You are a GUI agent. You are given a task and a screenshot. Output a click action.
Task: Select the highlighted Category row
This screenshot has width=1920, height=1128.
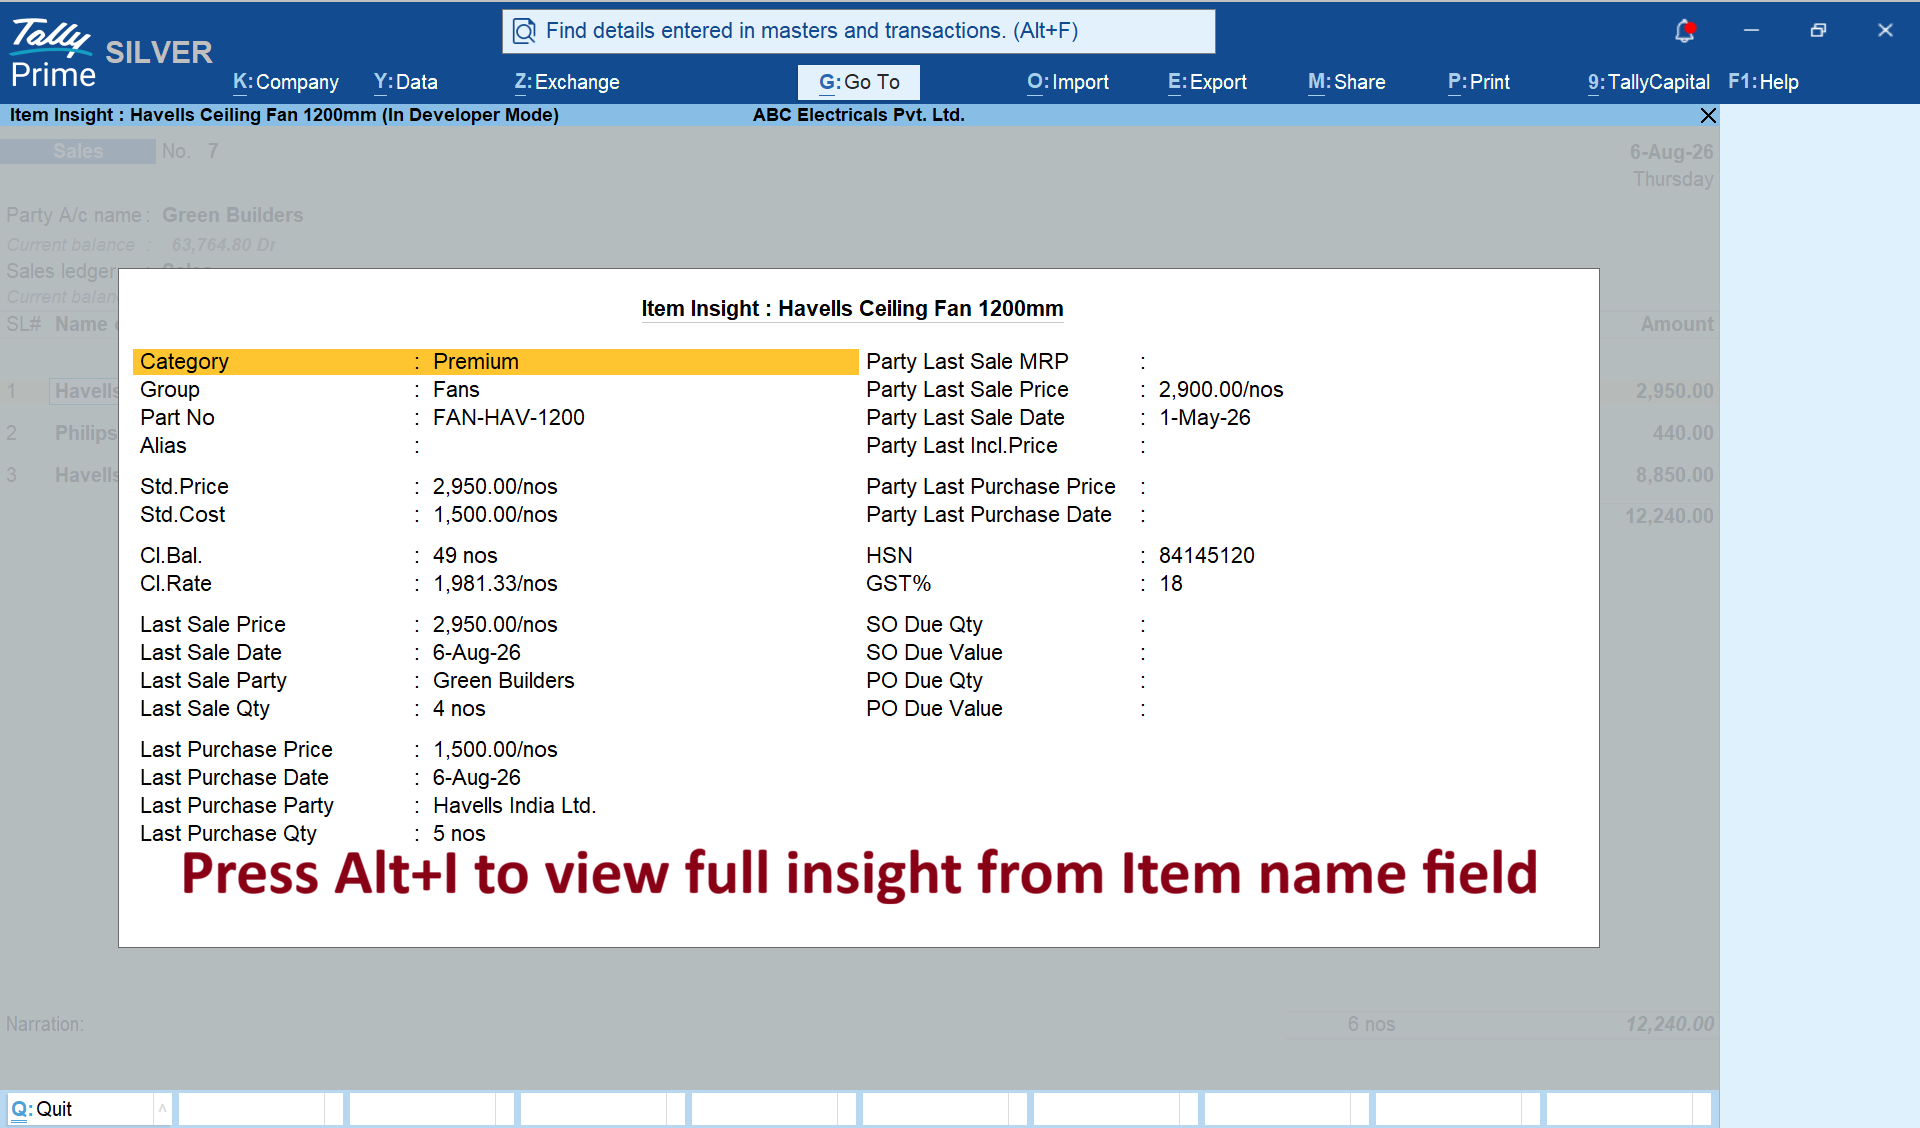pos(496,362)
